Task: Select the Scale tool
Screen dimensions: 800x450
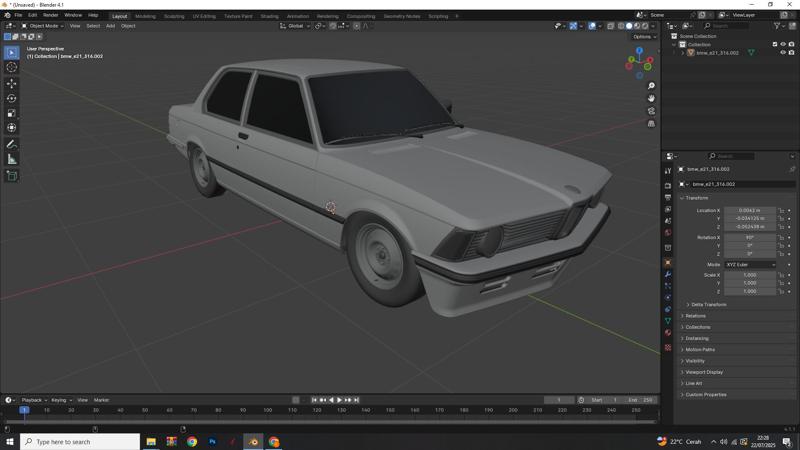Action: pyautogui.click(x=12, y=113)
